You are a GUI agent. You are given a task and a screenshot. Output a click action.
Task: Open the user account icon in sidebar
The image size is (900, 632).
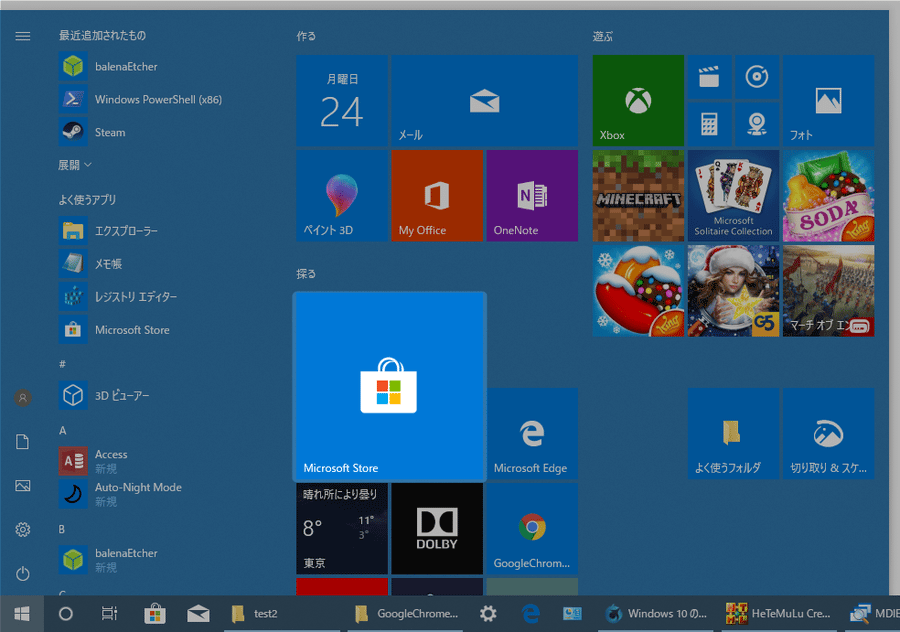[22, 397]
